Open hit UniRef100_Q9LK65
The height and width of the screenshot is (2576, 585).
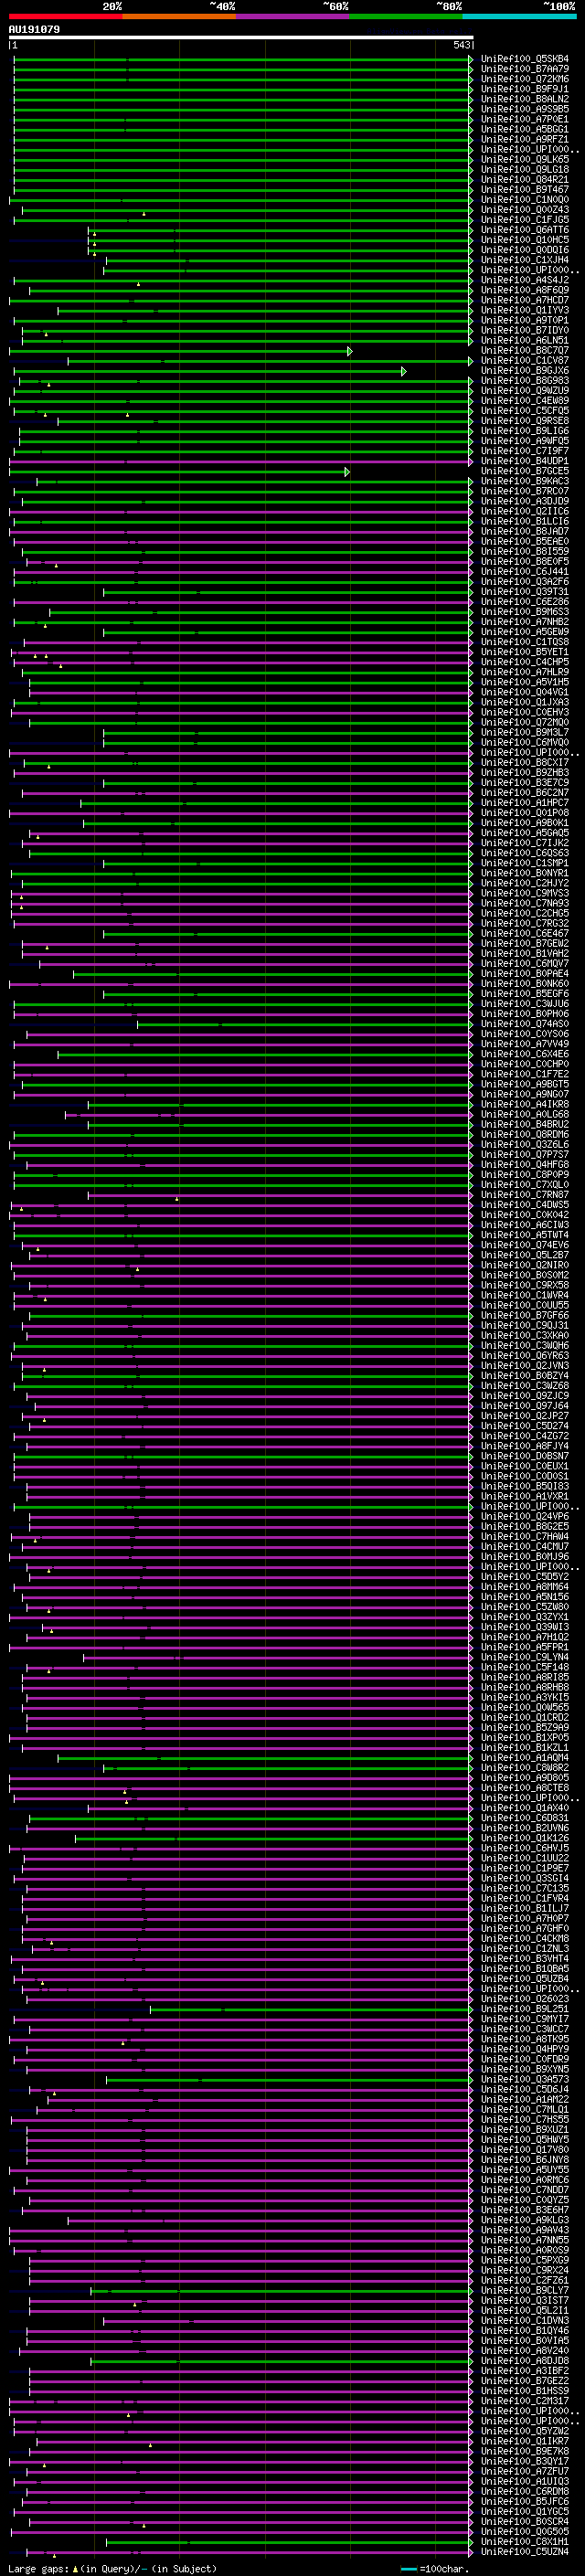[524, 159]
